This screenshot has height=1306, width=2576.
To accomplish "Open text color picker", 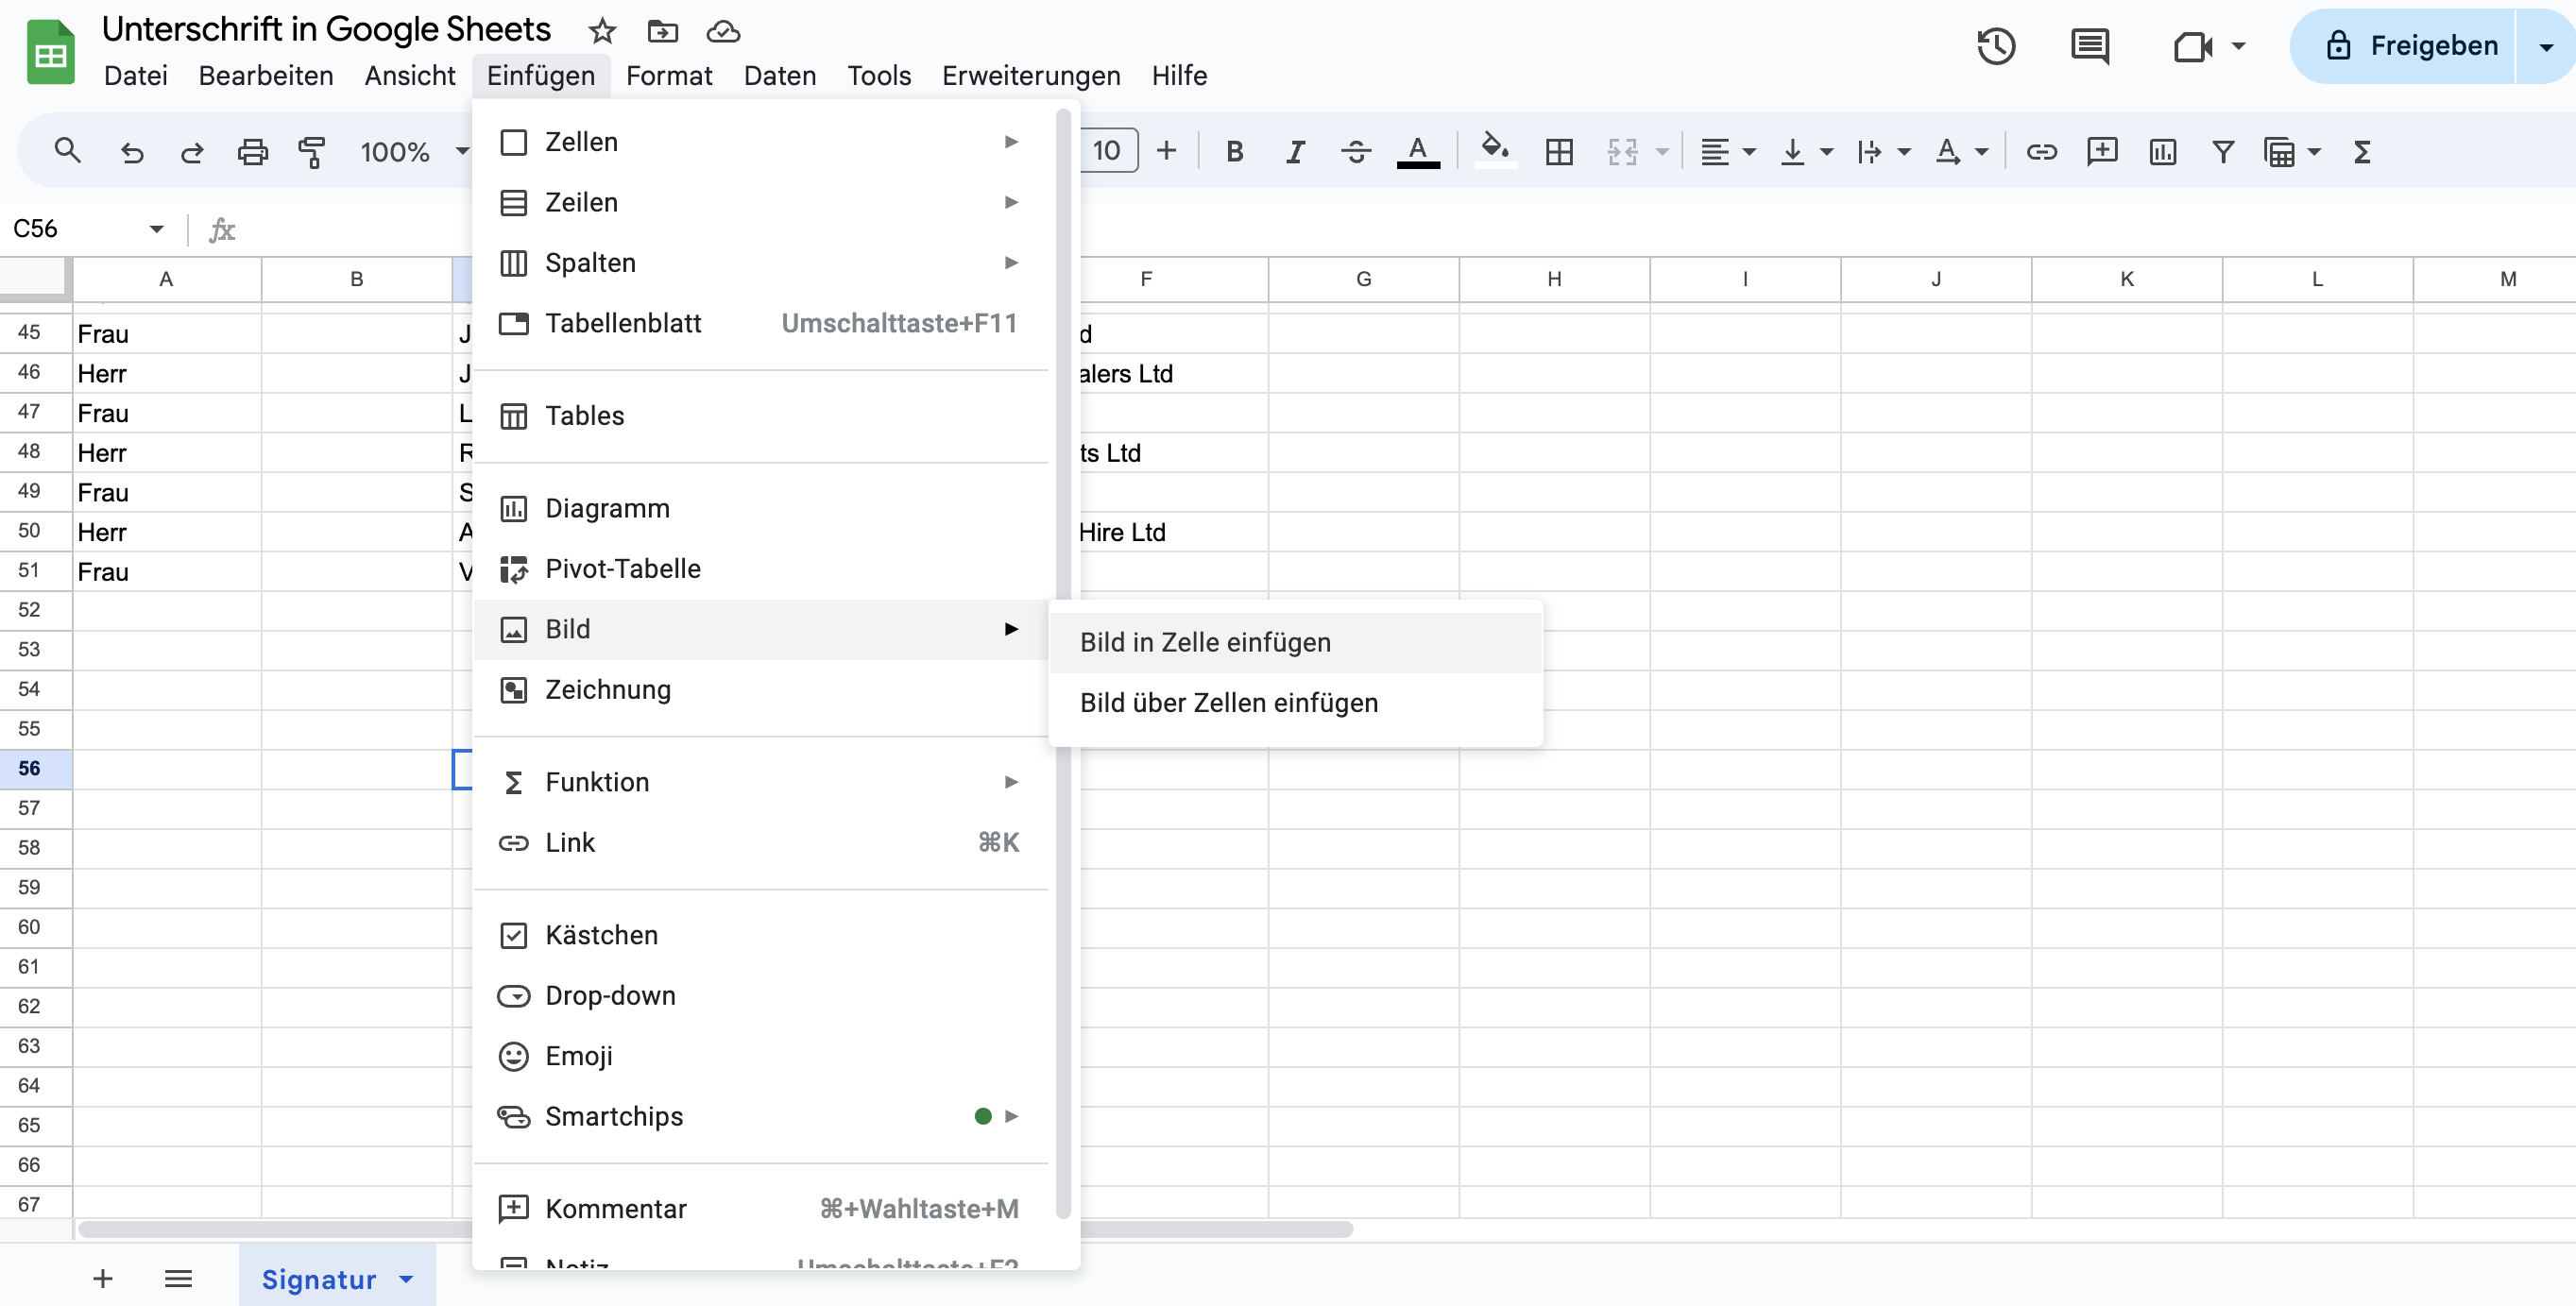I will click(1418, 151).
